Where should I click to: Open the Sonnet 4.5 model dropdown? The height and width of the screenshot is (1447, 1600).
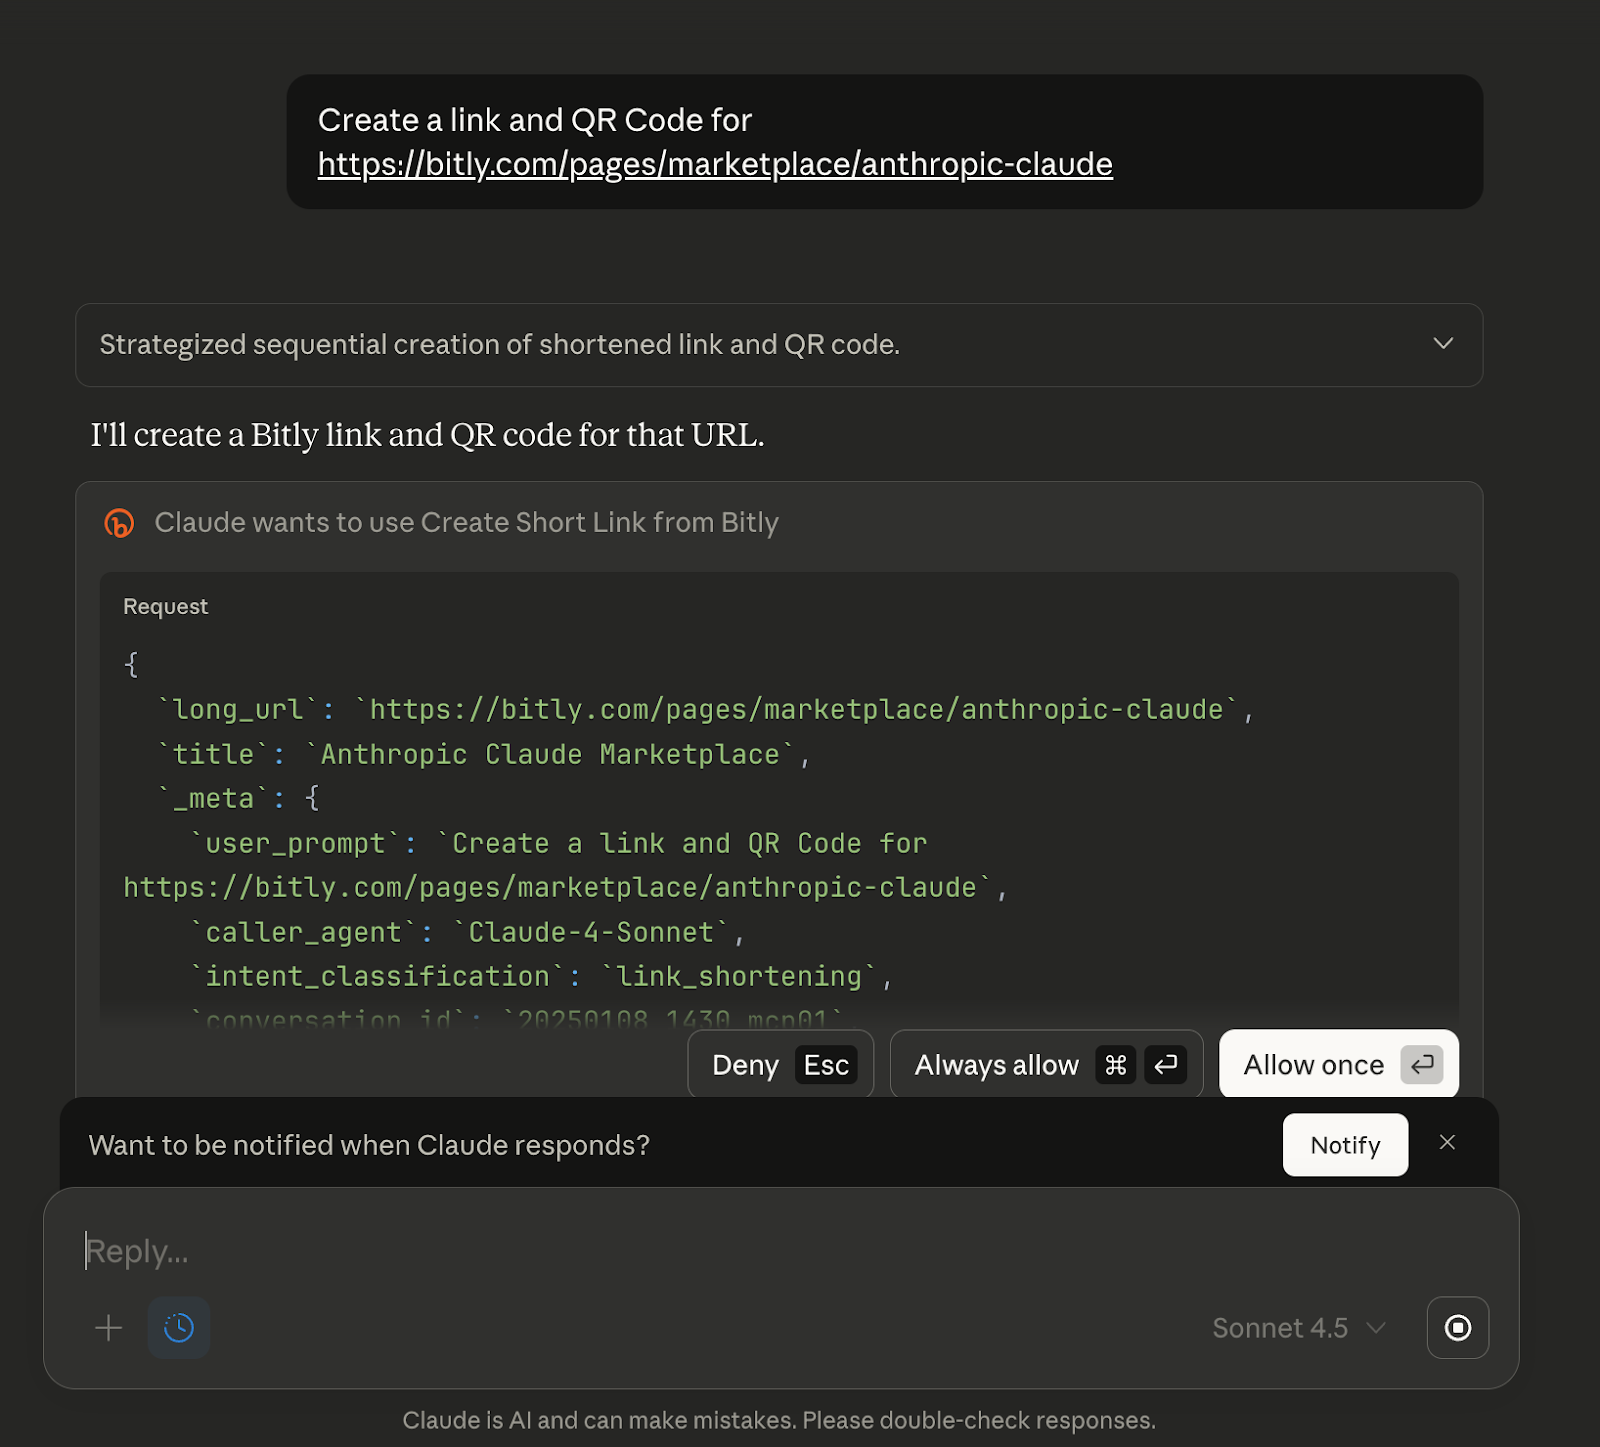point(1299,1328)
